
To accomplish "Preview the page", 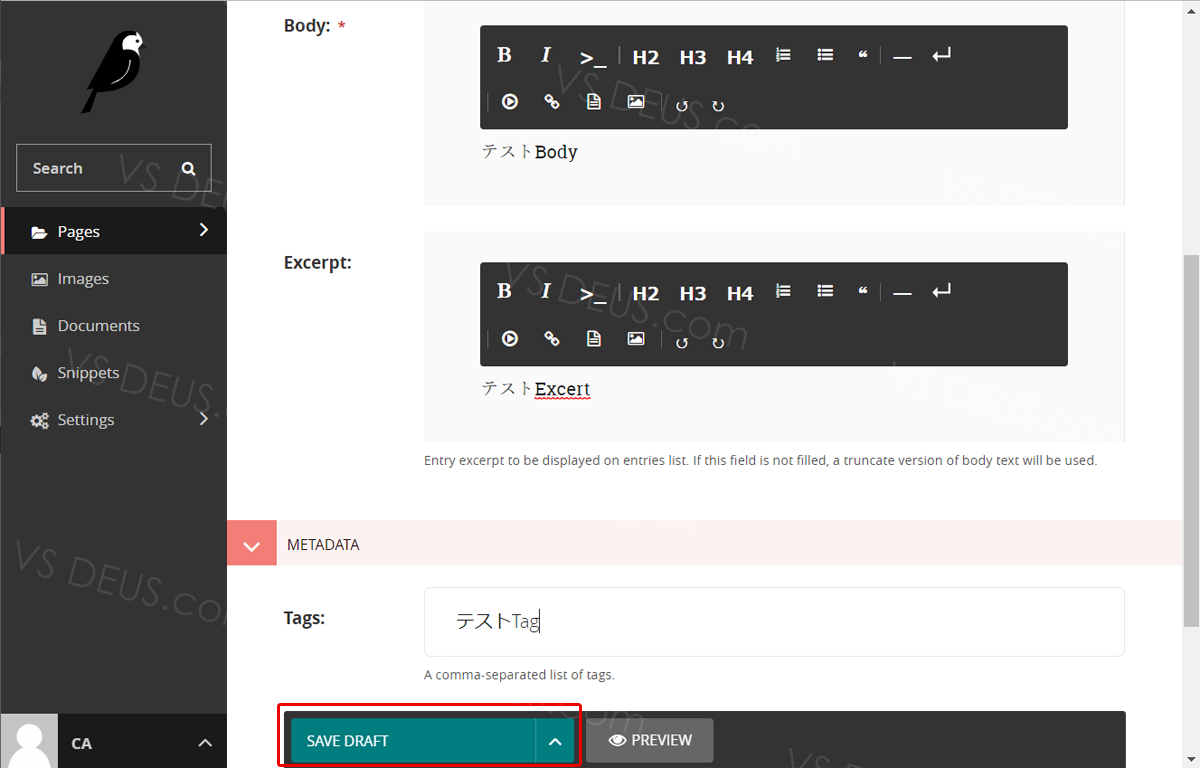I will (x=650, y=740).
